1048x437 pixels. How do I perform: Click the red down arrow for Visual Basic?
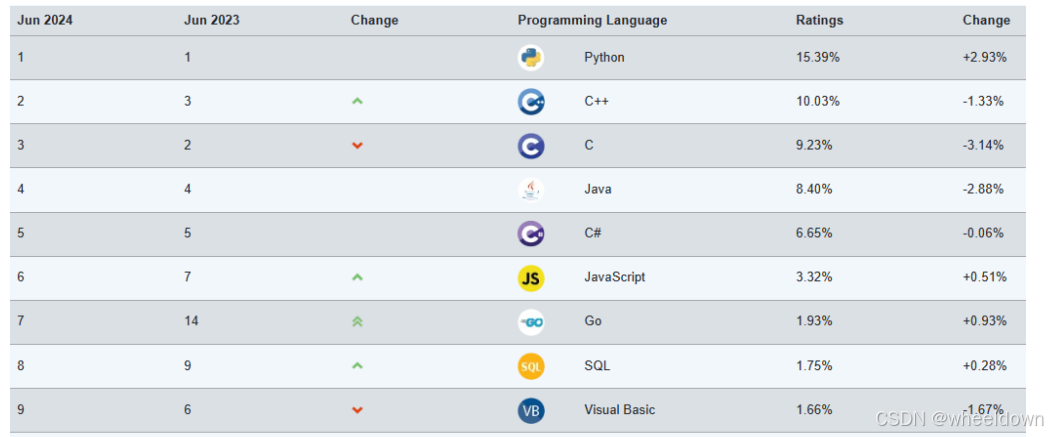(x=357, y=410)
